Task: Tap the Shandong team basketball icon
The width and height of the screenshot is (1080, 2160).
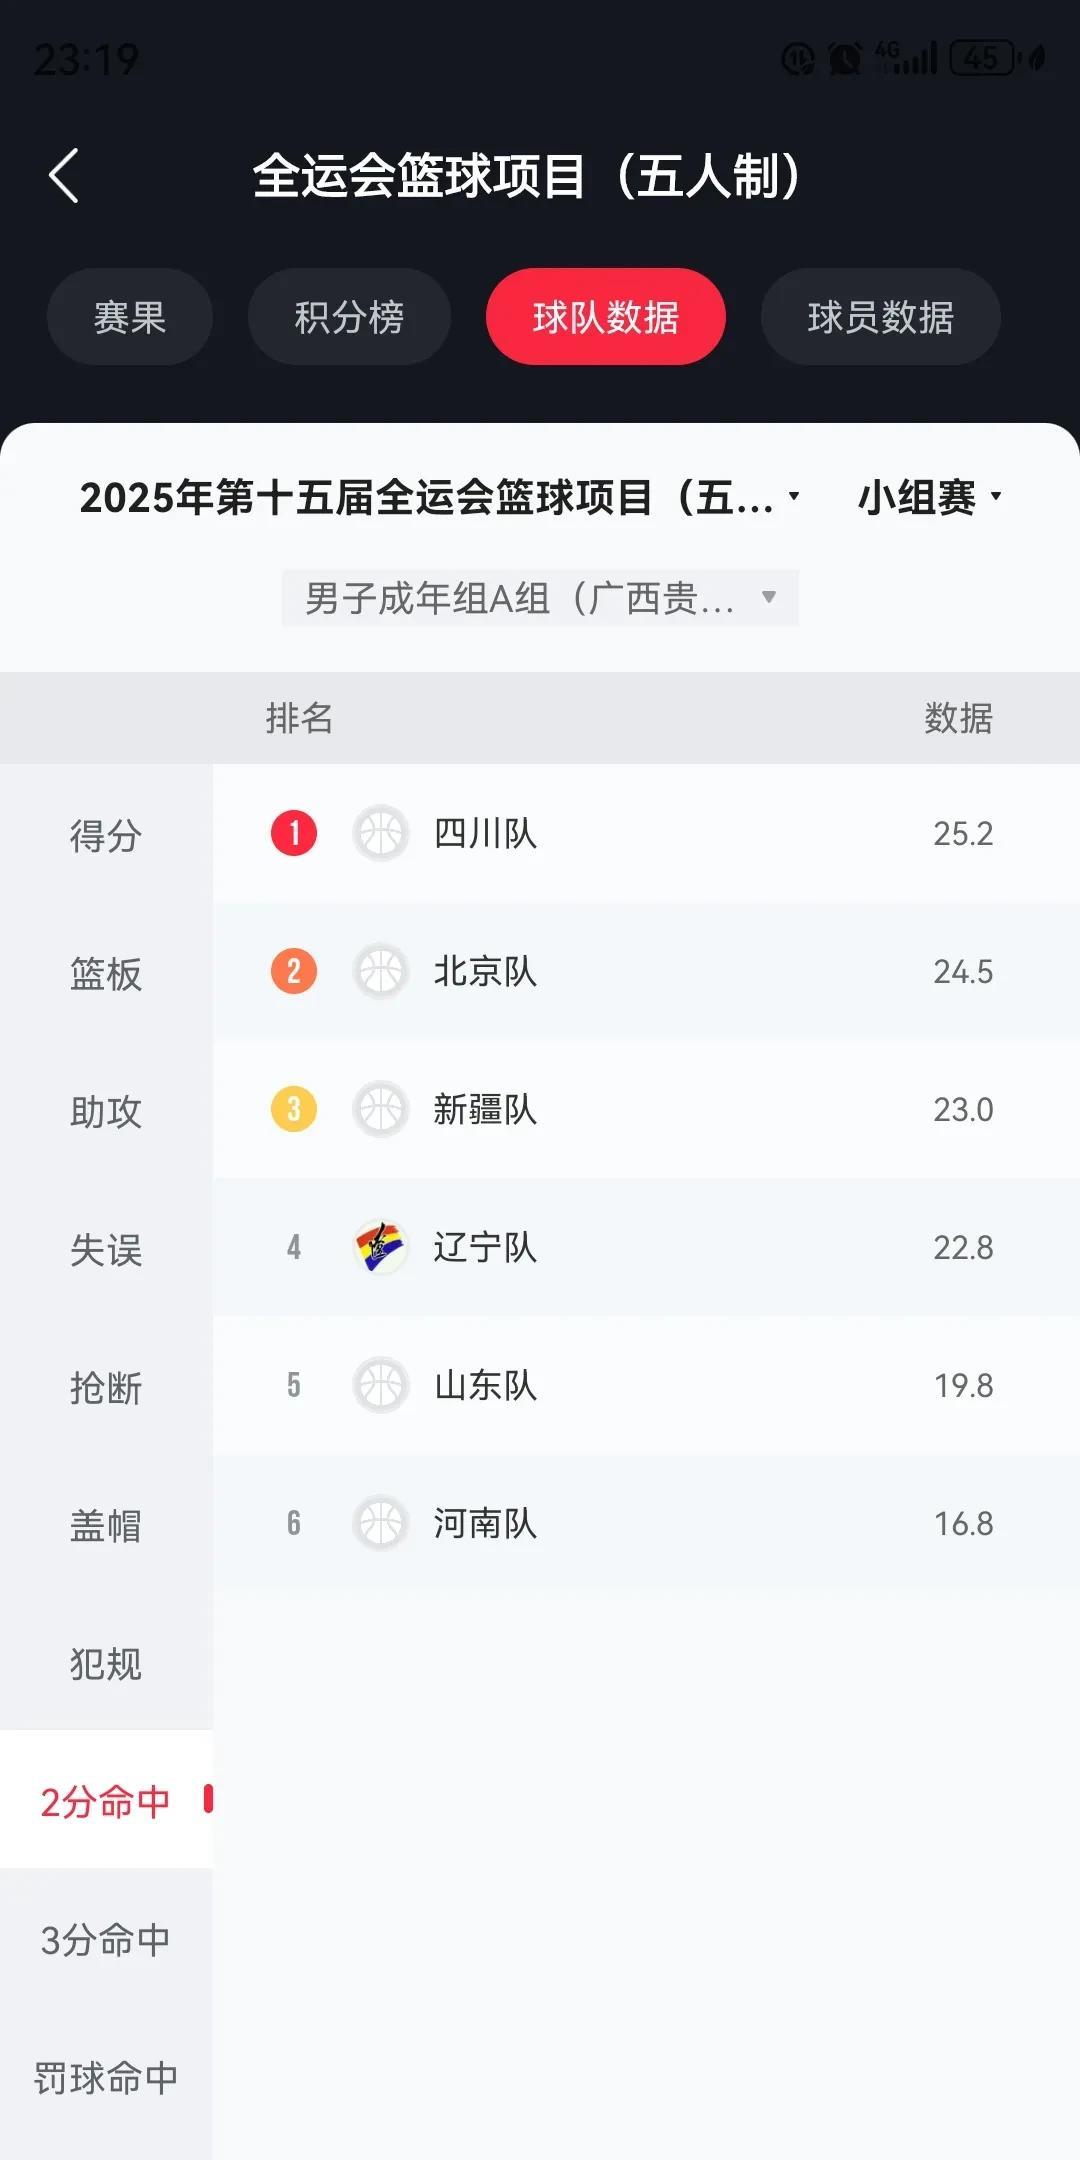Action: pyautogui.click(x=381, y=1385)
